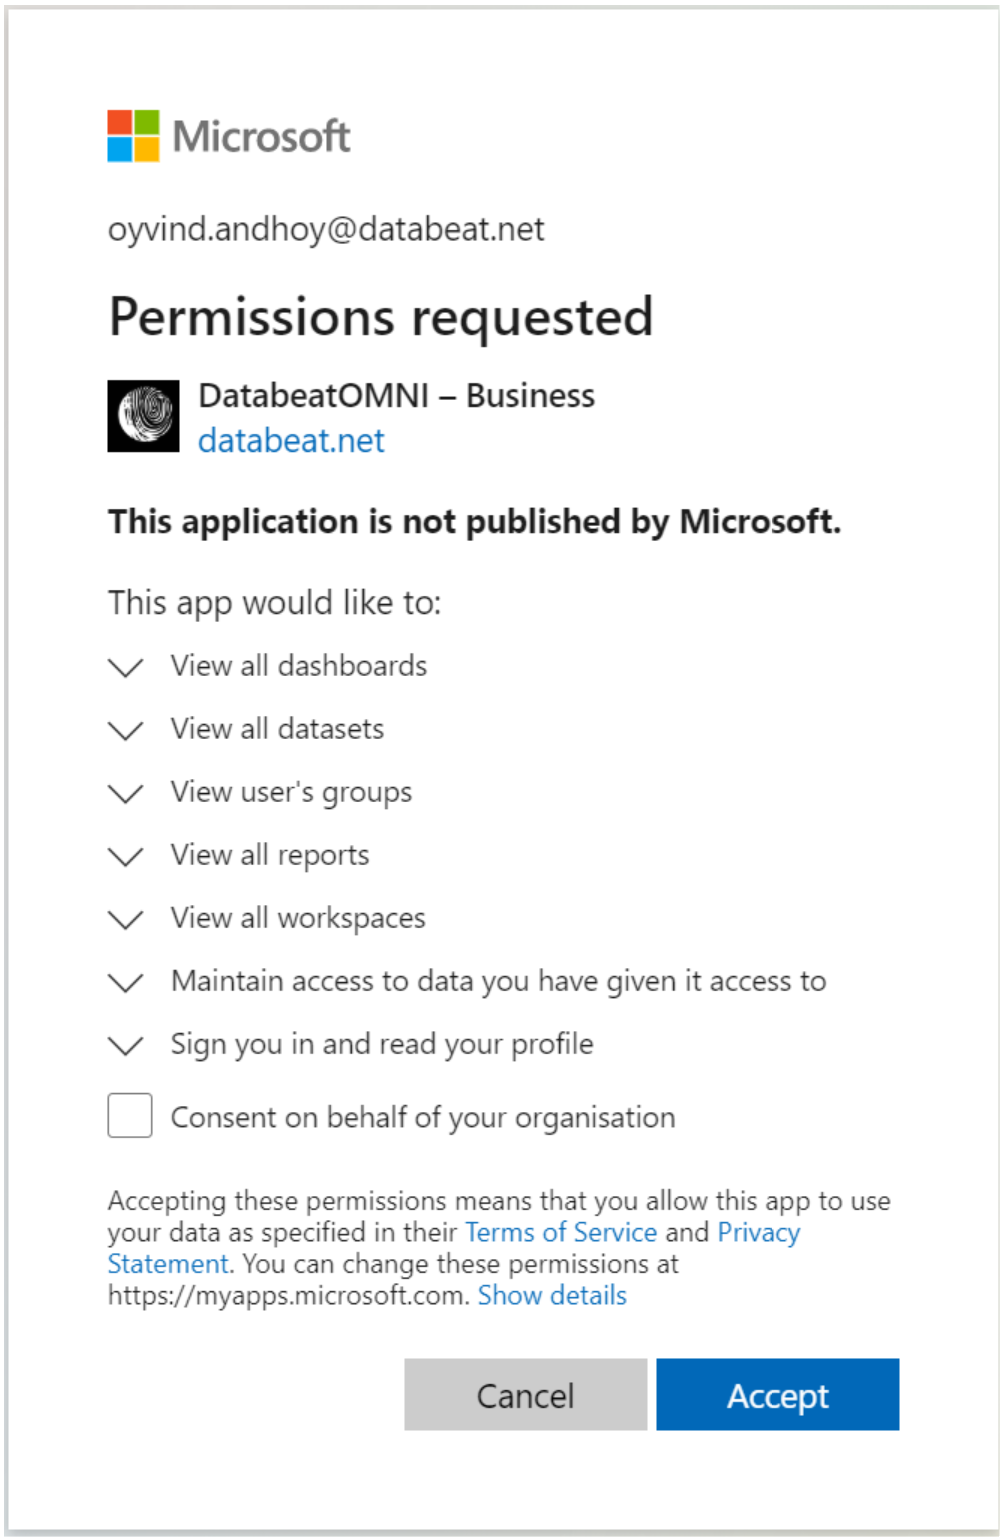This screenshot has width=1003, height=1540.
Task: Expand the Sign you in permission
Action: tap(125, 1045)
